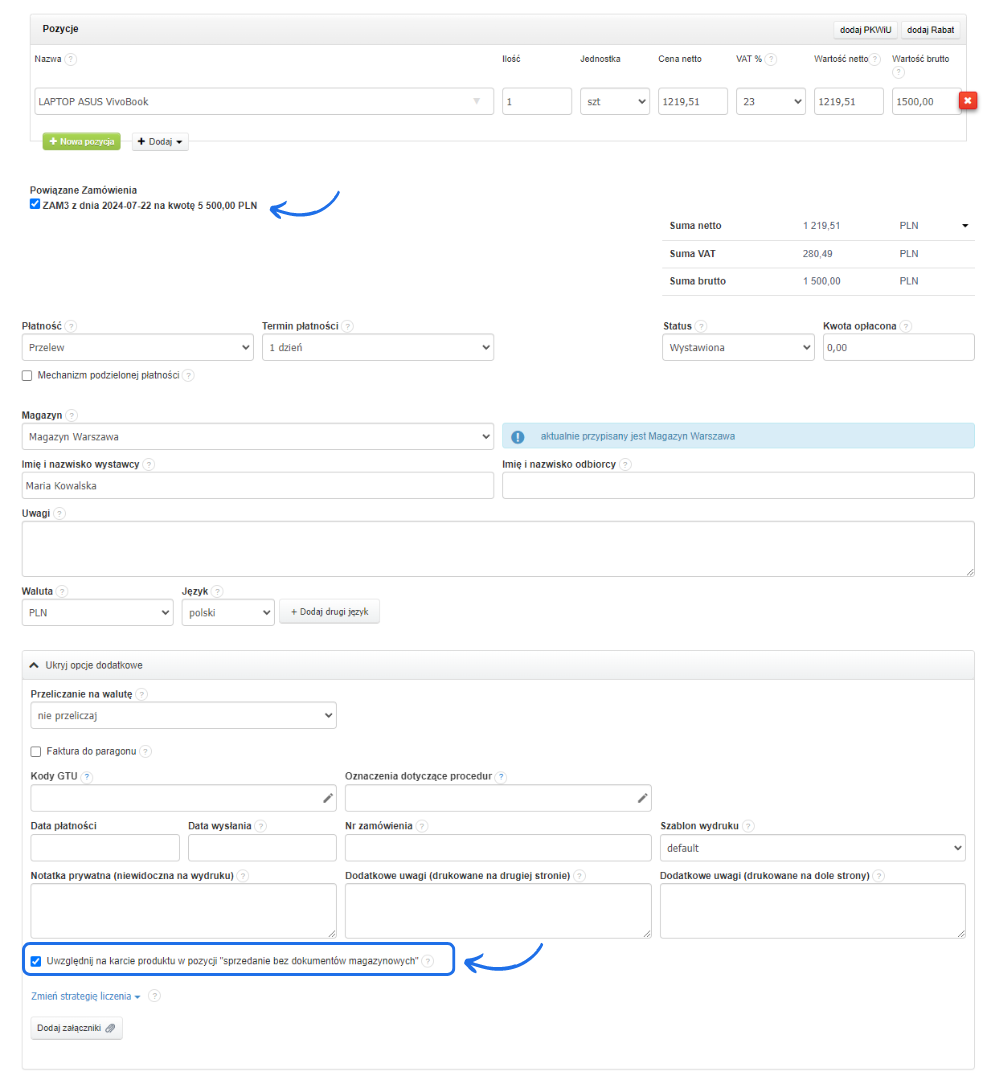Click help icon next to Magazyn label
Viewport: 997px width, 1080px height.
coord(72,415)
